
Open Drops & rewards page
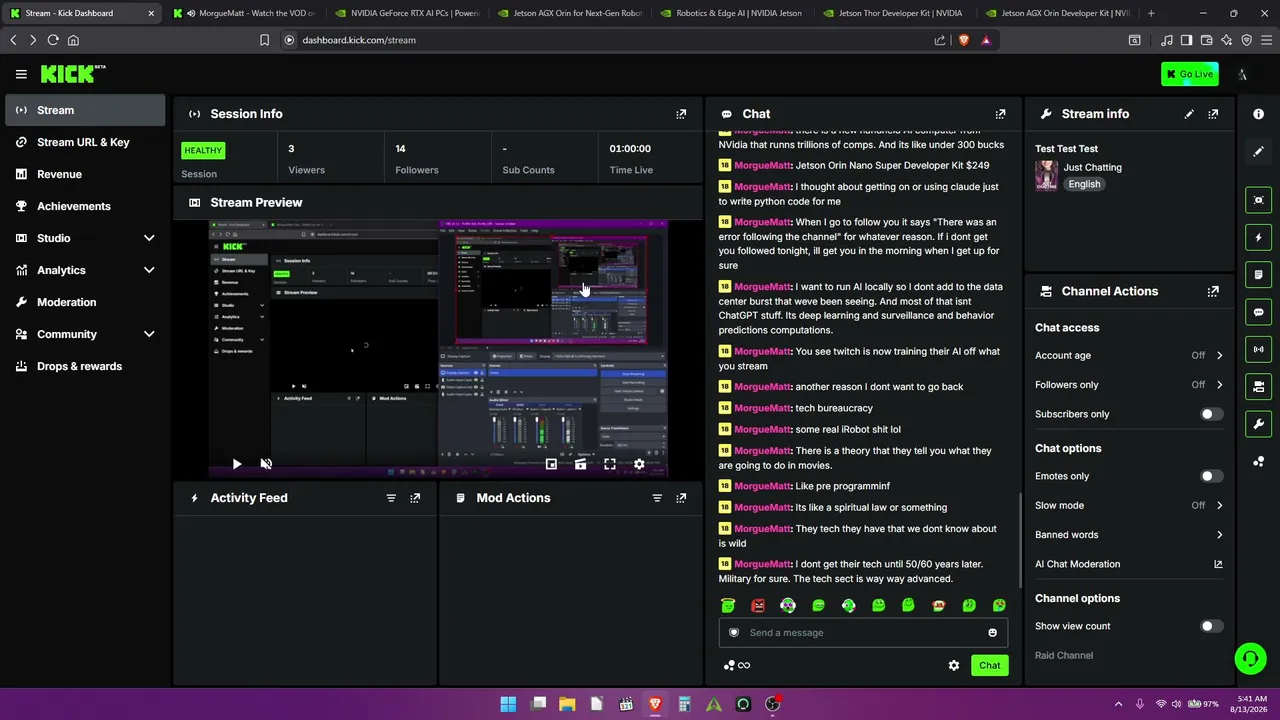[85, 366]
